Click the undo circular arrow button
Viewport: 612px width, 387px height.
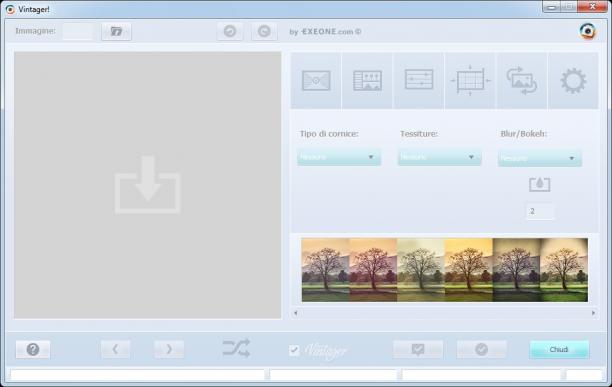tap(230, 31)
